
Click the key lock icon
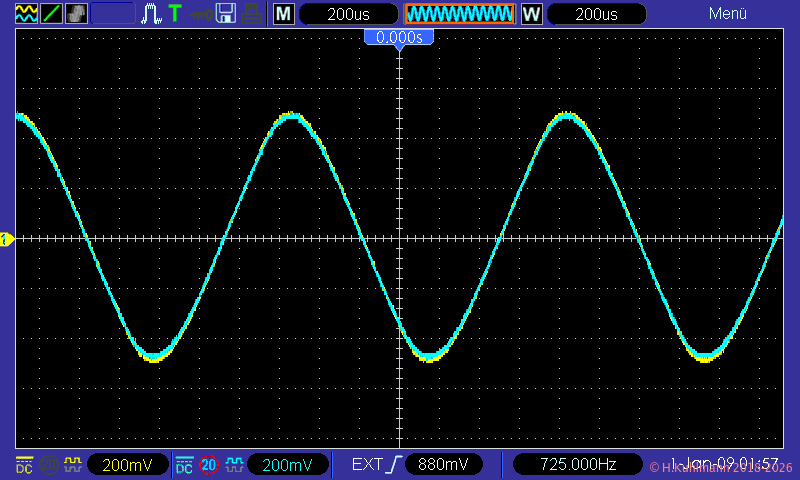201,14
